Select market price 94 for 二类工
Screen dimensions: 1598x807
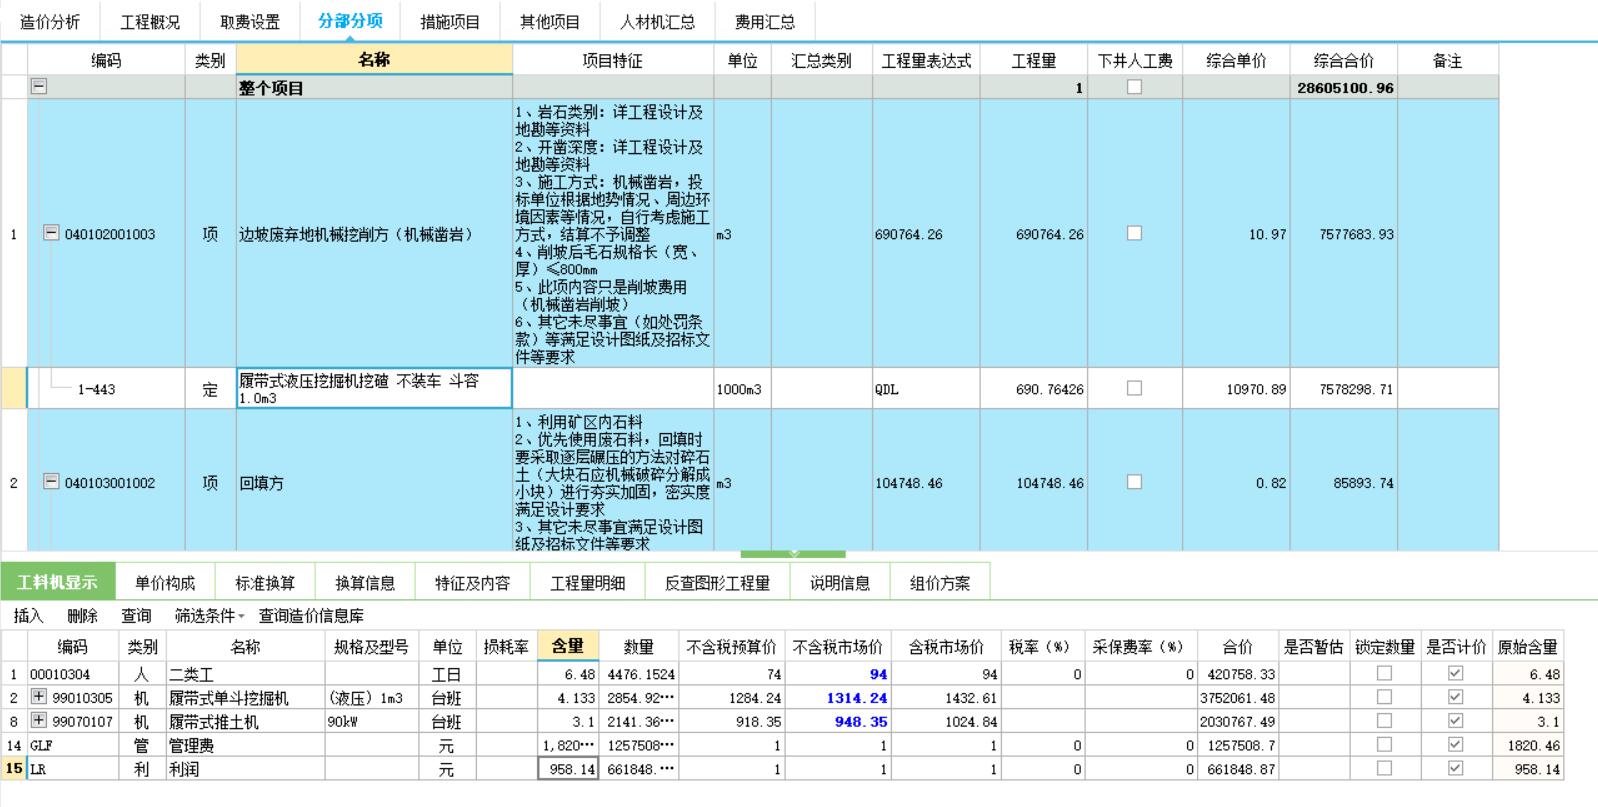click(837, 673)
